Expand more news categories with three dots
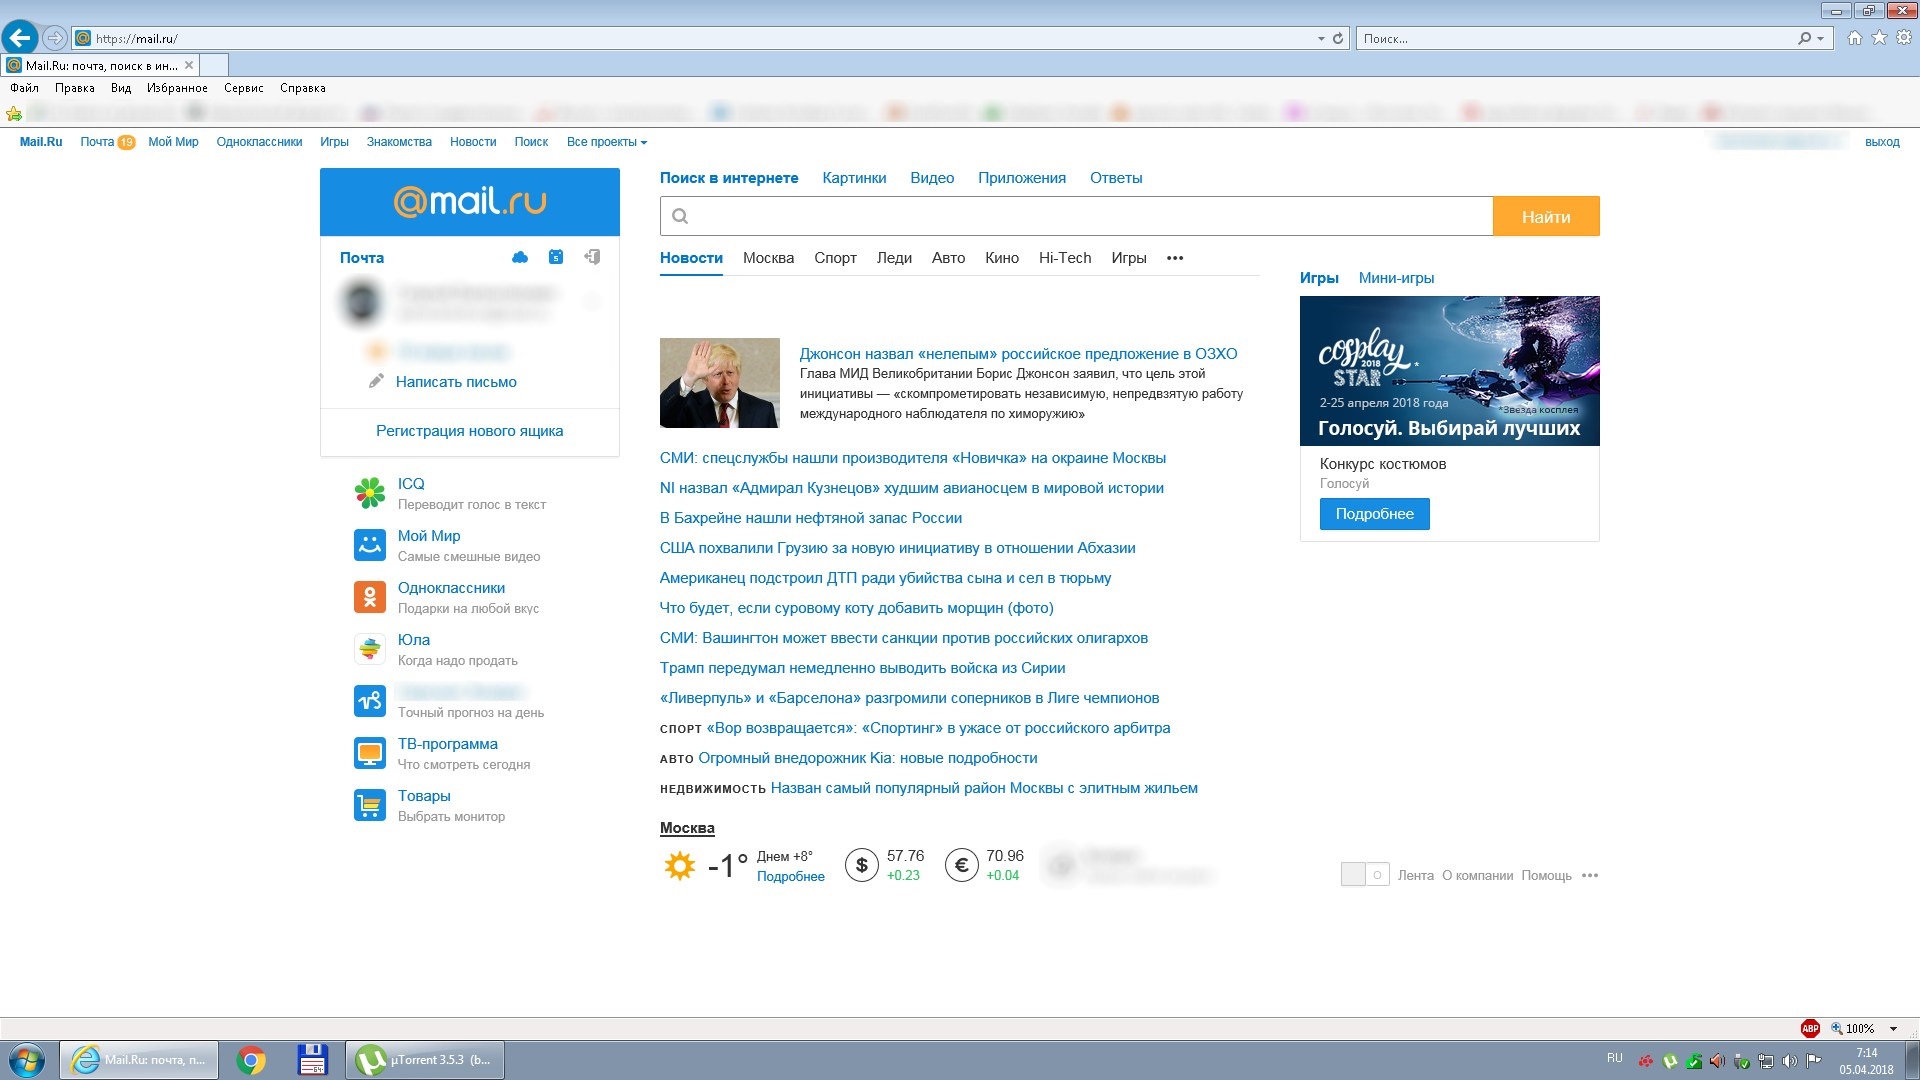The image size is (1920, 1080). click(x=1175, y=258)
